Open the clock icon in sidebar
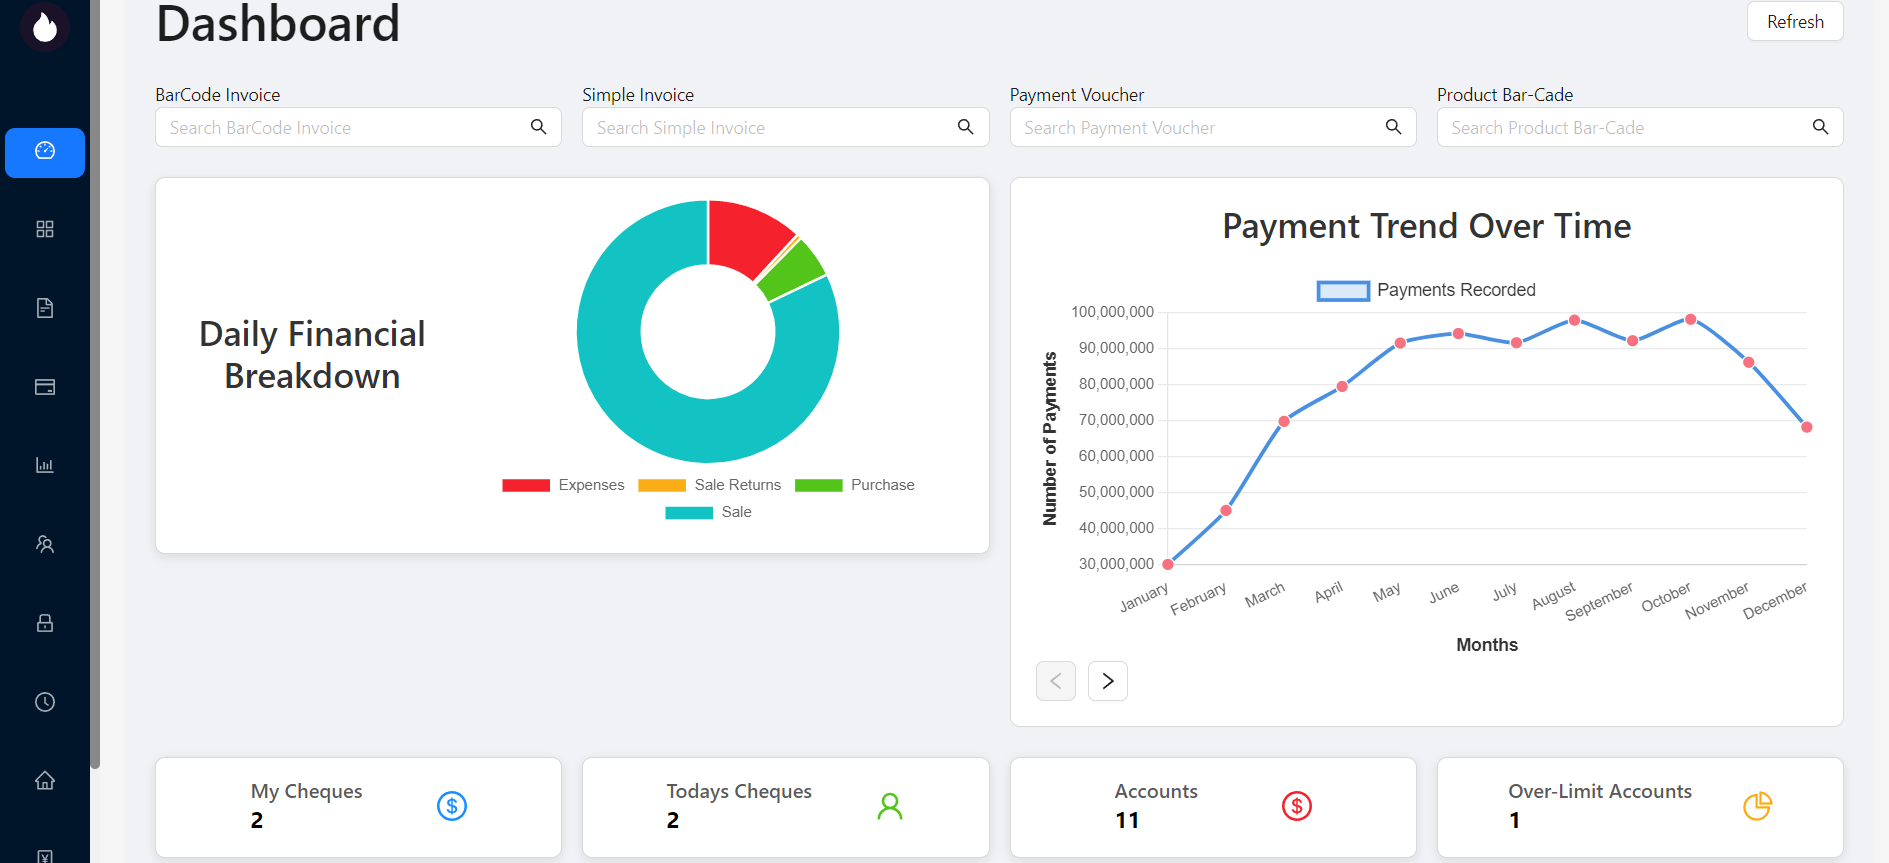This screenshot has width=1889, height=863. 45,702
